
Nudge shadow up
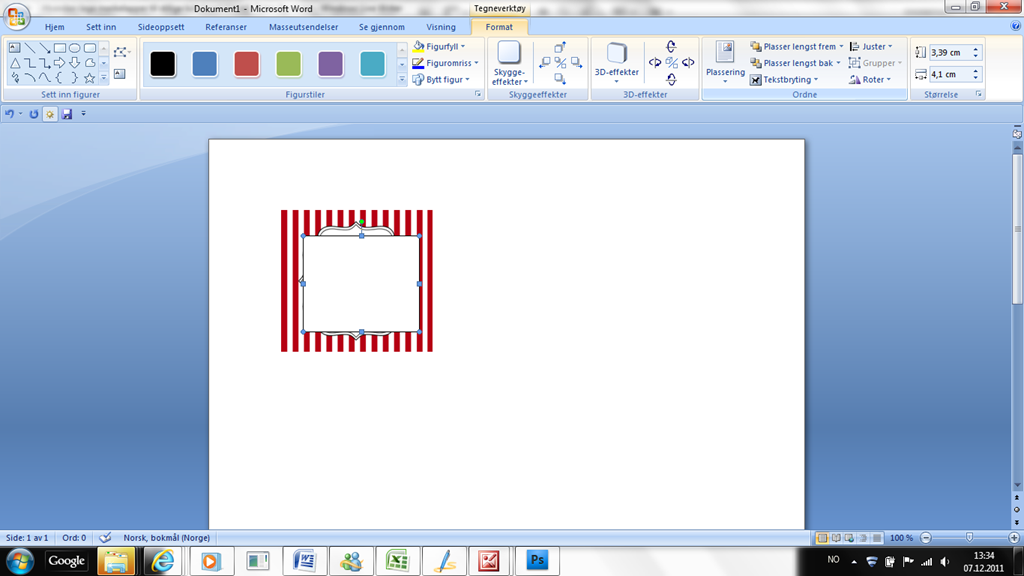point(560,47)
